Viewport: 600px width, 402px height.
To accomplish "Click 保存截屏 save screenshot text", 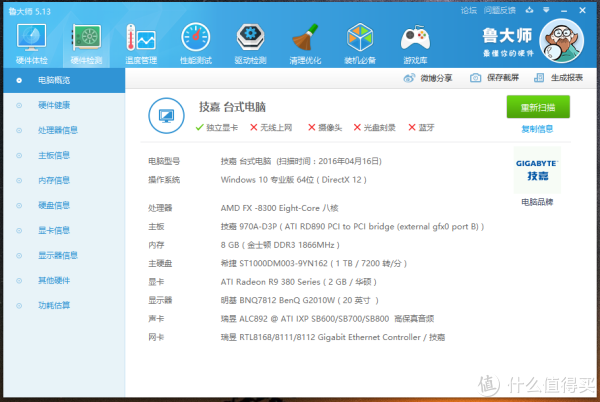I will coord(503,78).
